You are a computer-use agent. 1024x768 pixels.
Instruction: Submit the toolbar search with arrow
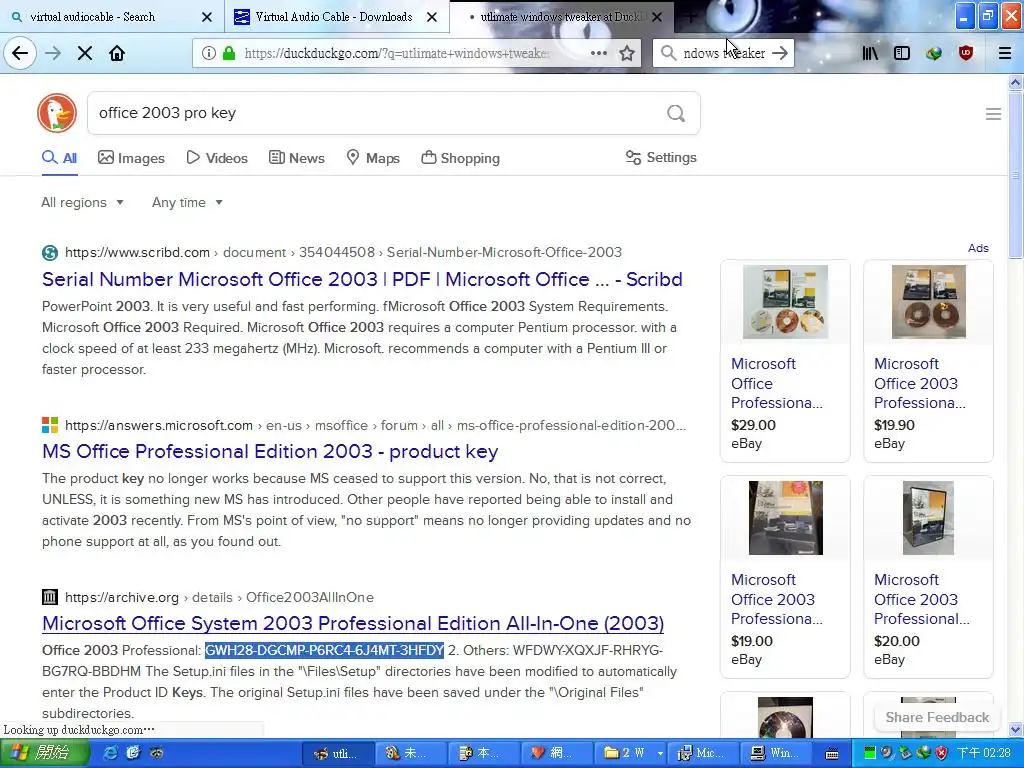780,53
